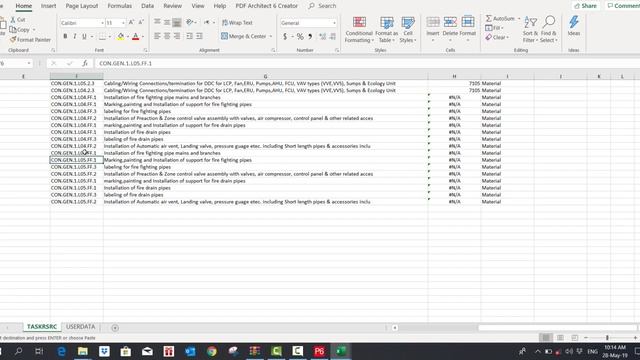Open the font name dropdown
Viewport: 640px width, 360px height.
pos(102,23)
